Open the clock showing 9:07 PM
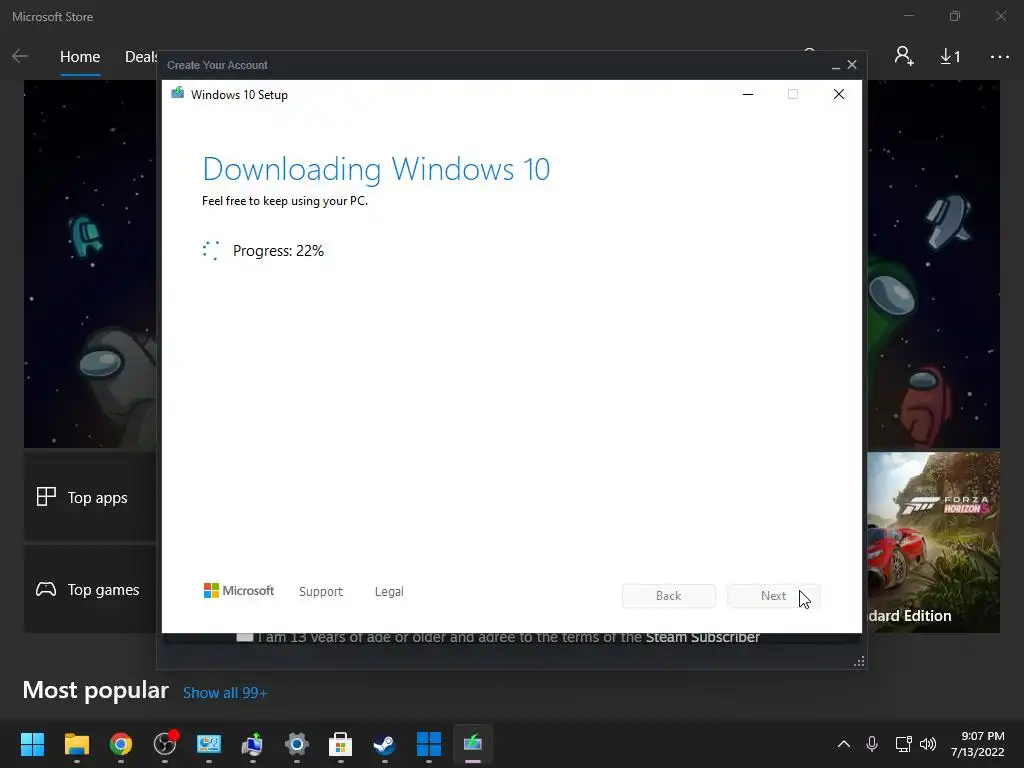 pyautogui.click(x=977, y=744)
